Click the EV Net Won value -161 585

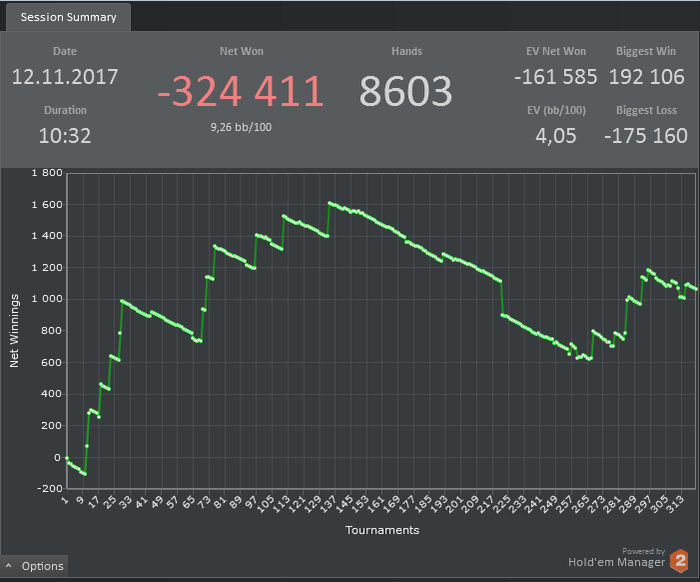[x=556, y=77]
